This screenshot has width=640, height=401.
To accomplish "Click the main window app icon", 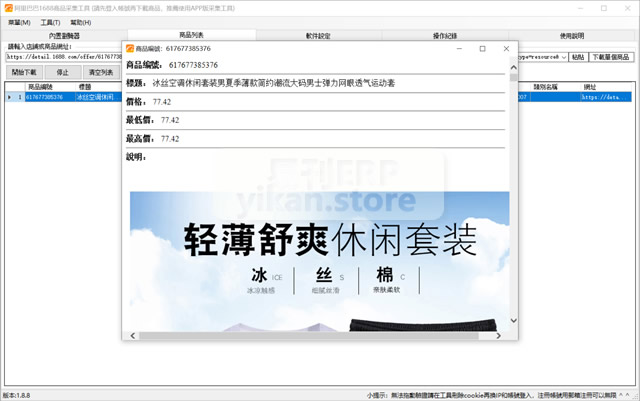I will point(7,7).
